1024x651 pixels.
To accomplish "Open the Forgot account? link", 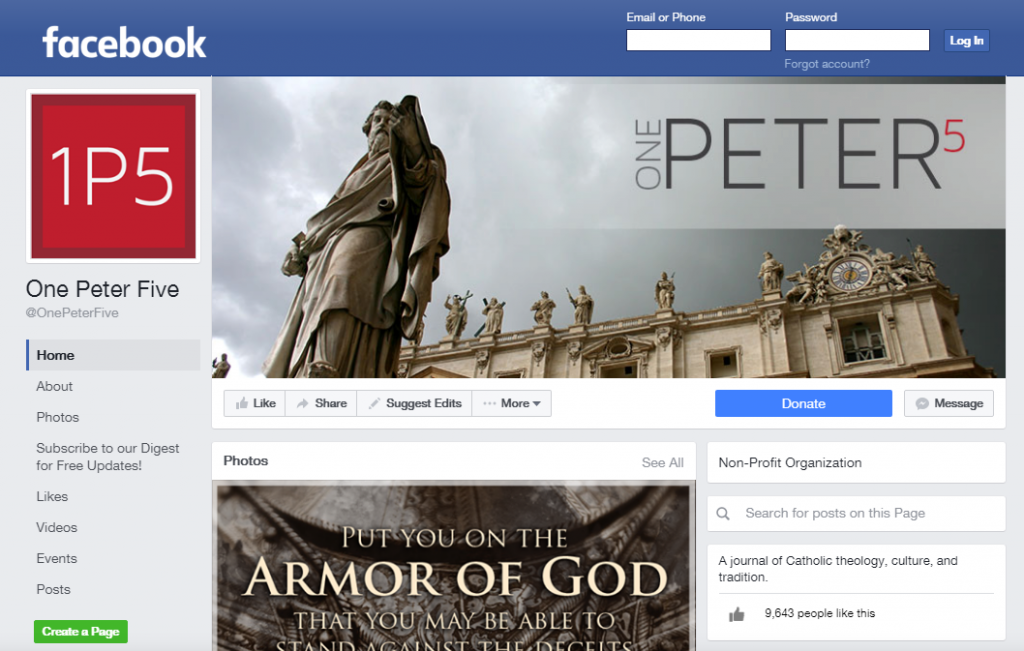I will [x=827, y=64].
